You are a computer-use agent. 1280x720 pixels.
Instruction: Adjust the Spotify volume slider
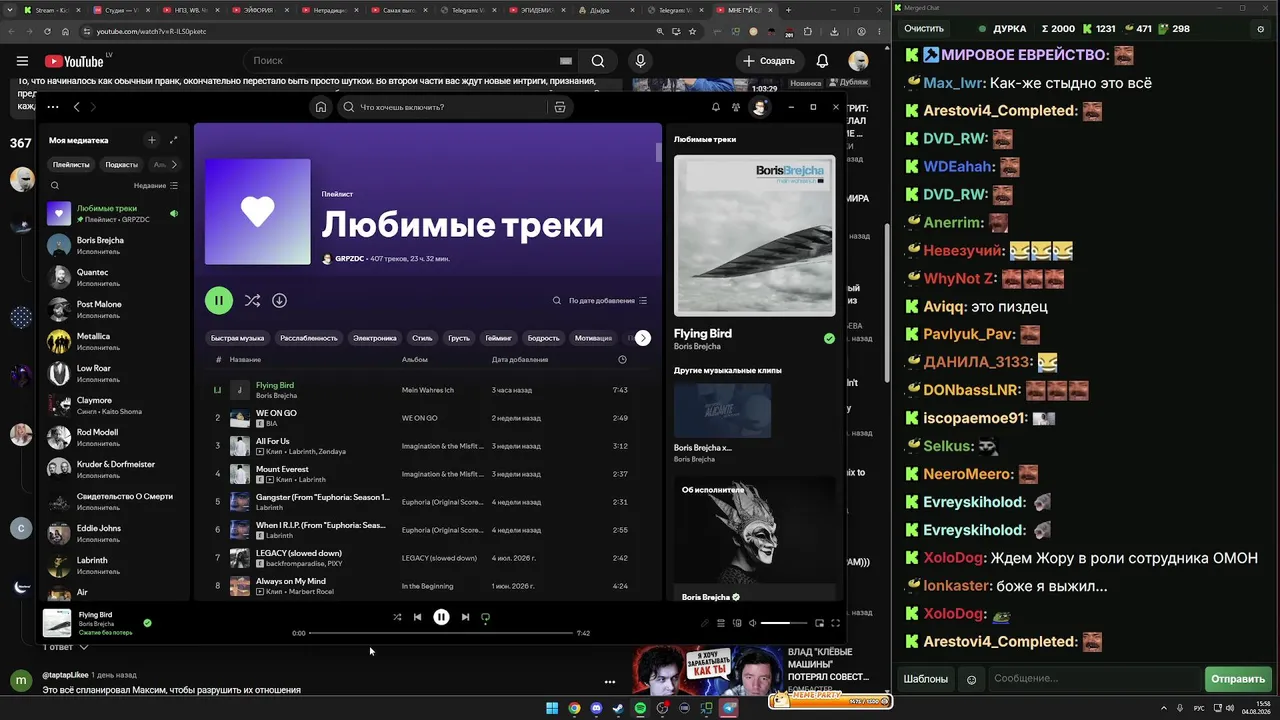click(784, 623)
